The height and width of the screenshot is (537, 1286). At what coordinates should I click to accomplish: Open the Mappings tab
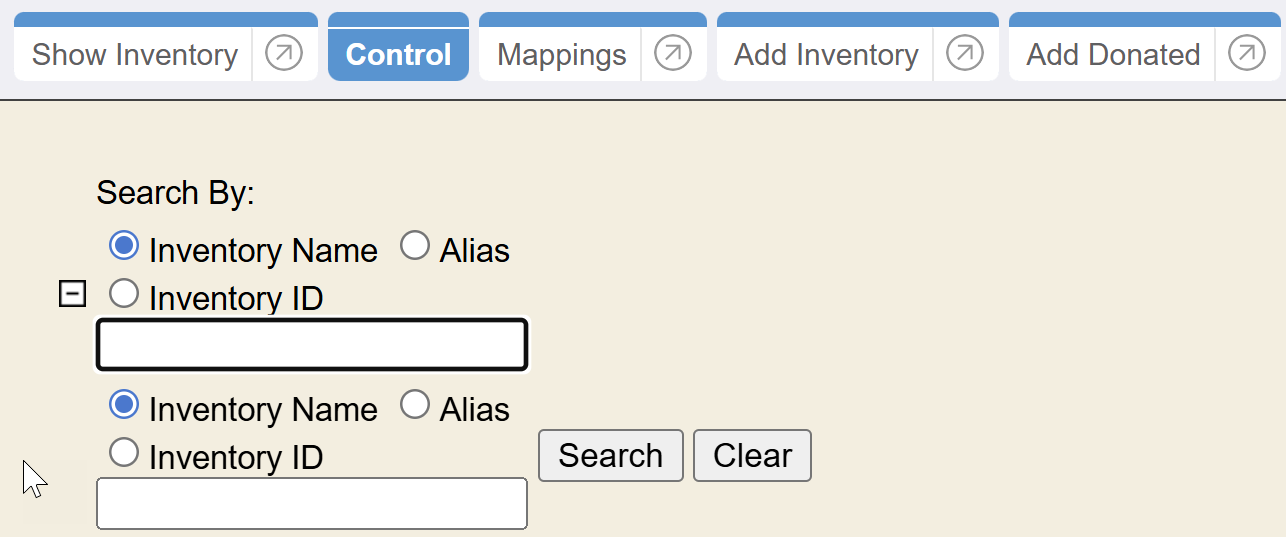pos(561,55)
